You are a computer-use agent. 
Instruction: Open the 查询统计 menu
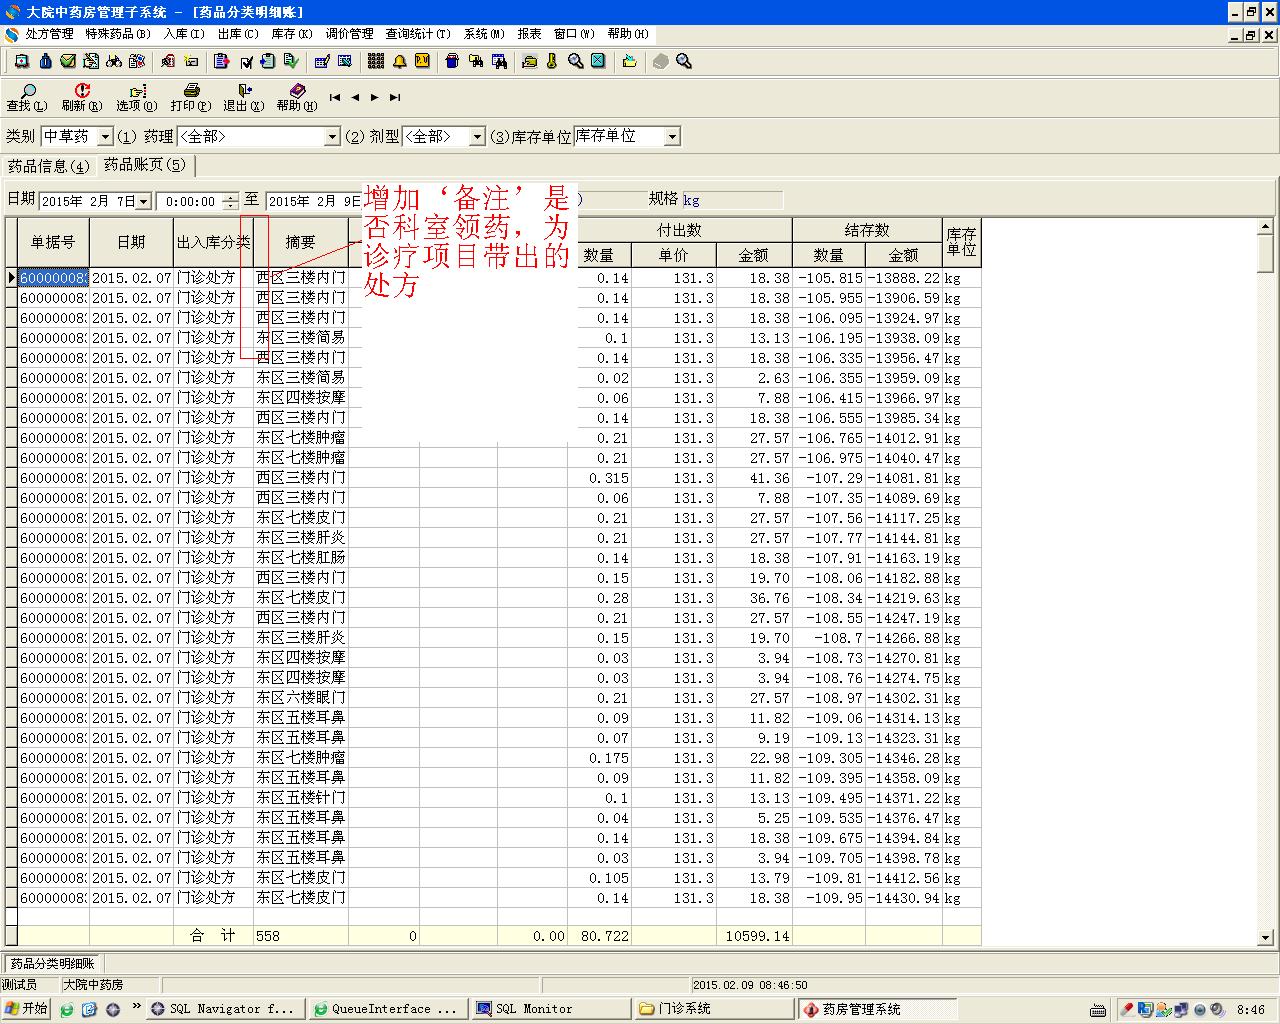(x=417, y=34)
